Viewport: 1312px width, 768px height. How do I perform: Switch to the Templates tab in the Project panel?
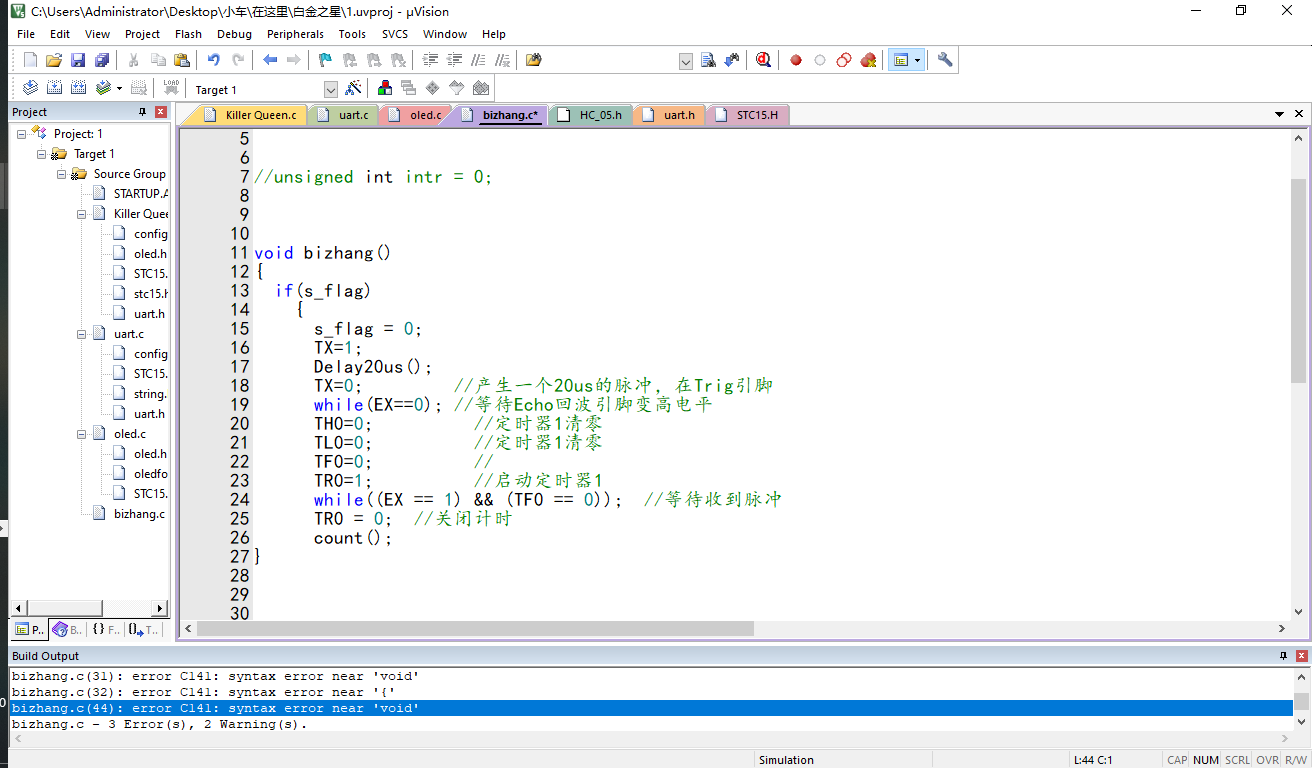pos(144,630)
